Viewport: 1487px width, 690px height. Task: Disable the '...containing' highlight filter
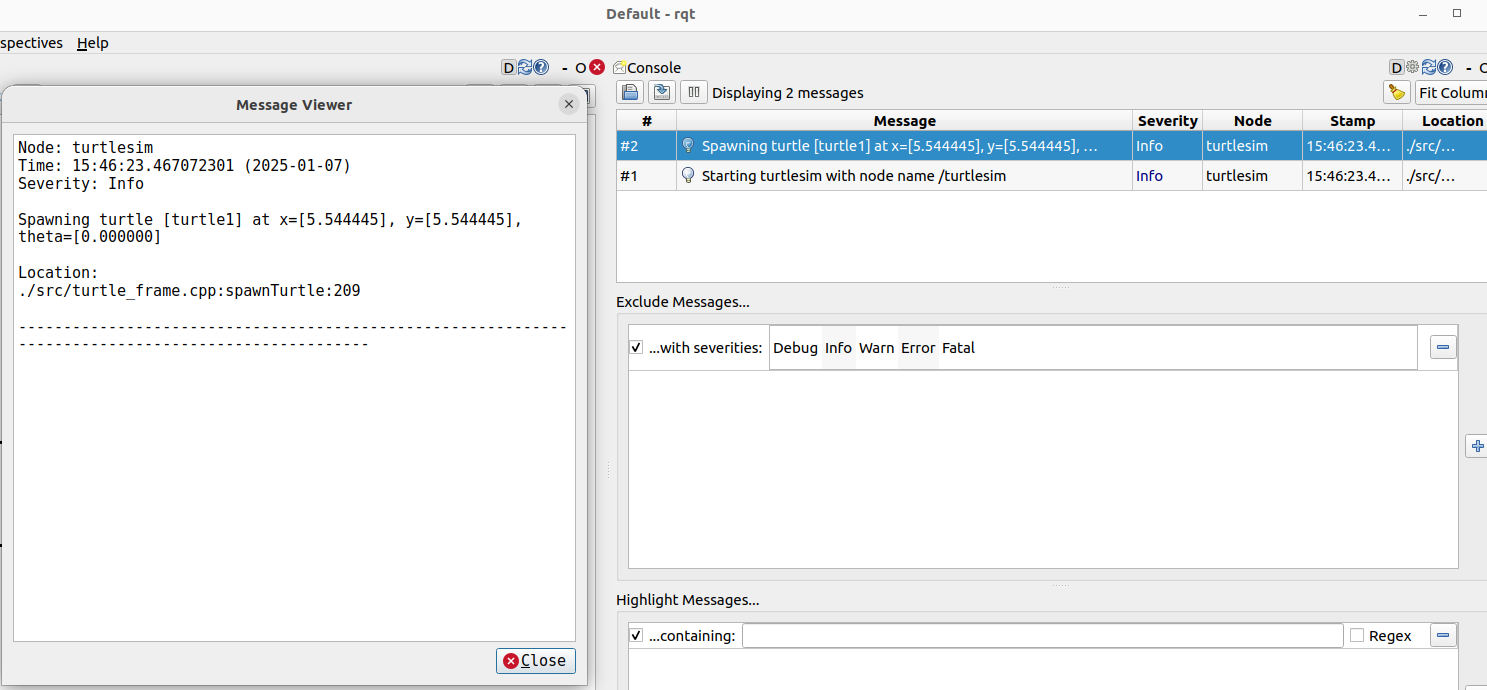636,636
